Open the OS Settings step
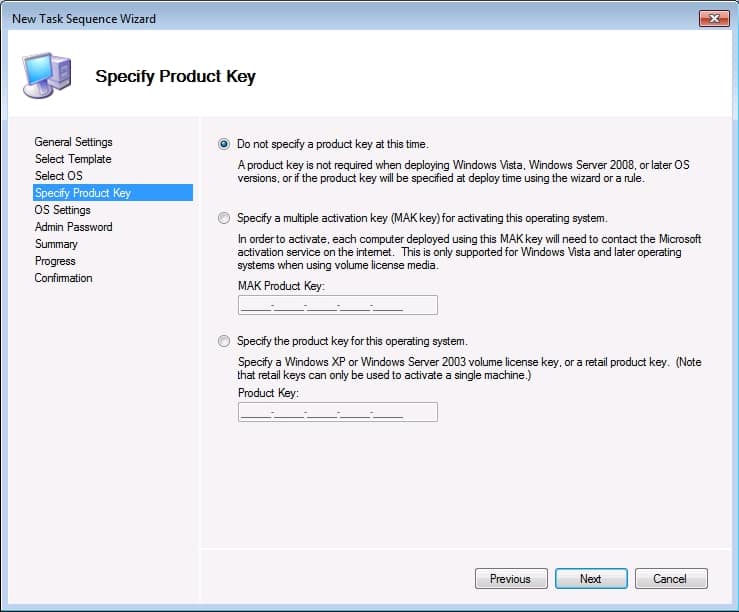 pyautogui.click(x=62, y=210)
